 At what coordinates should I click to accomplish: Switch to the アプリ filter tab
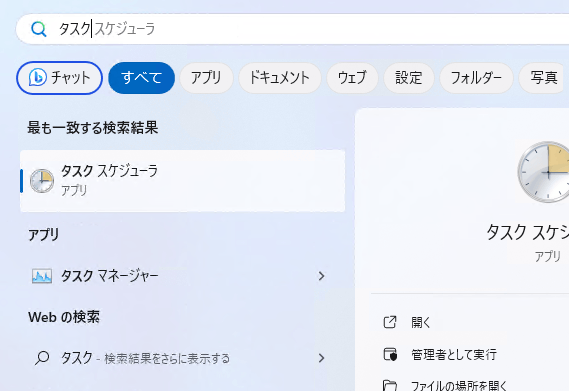206,78
